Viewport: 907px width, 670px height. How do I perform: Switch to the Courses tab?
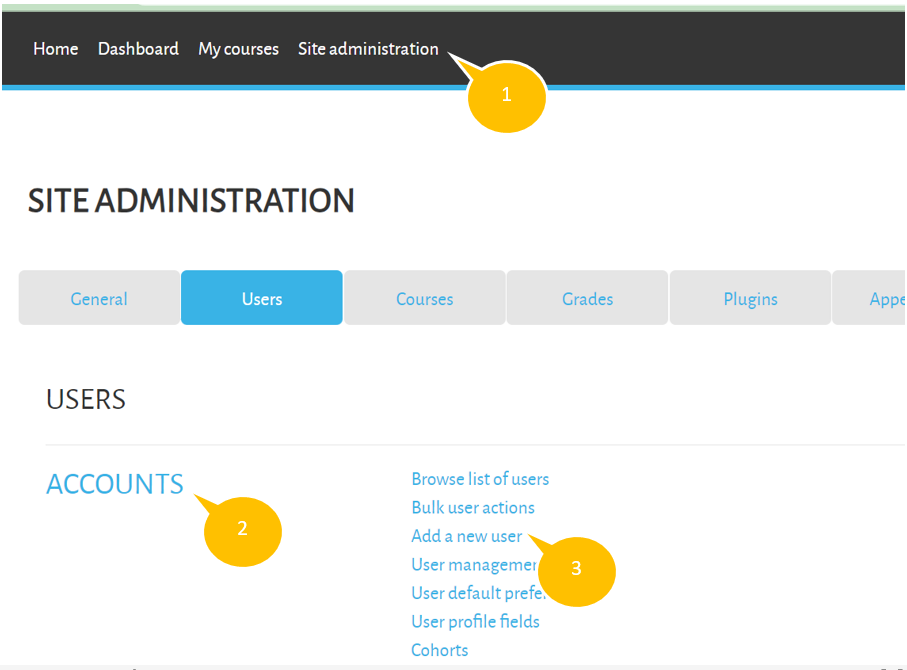click(x=424, y=299)
